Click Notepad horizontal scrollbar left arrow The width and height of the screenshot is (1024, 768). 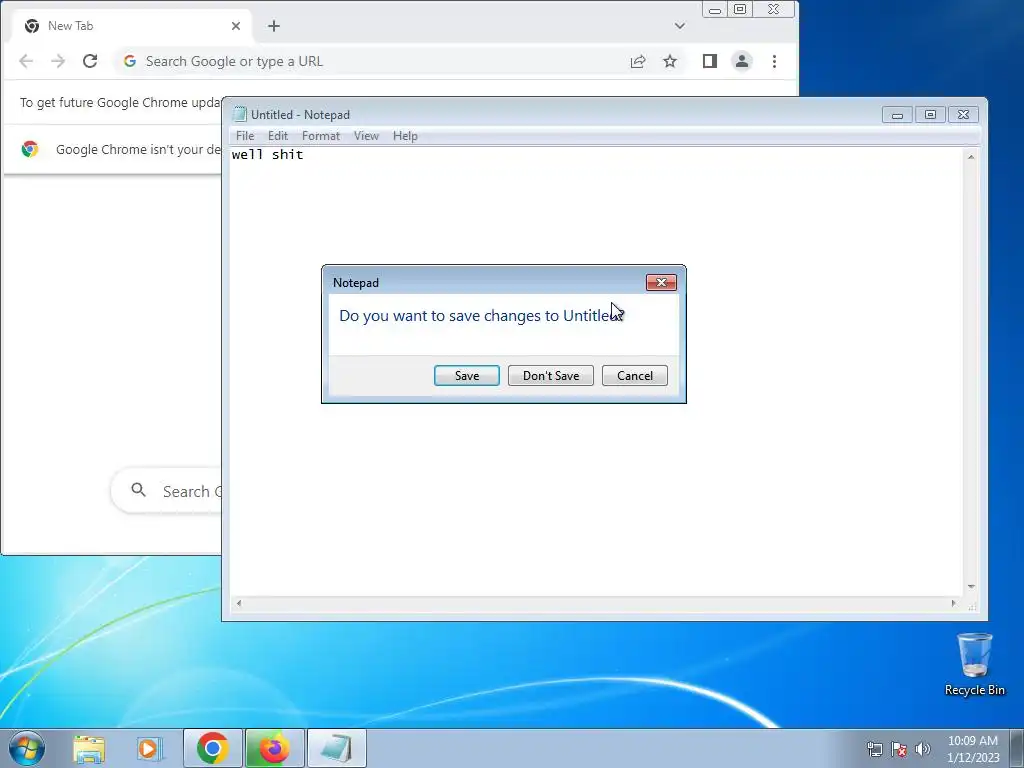tap(239, 603)
